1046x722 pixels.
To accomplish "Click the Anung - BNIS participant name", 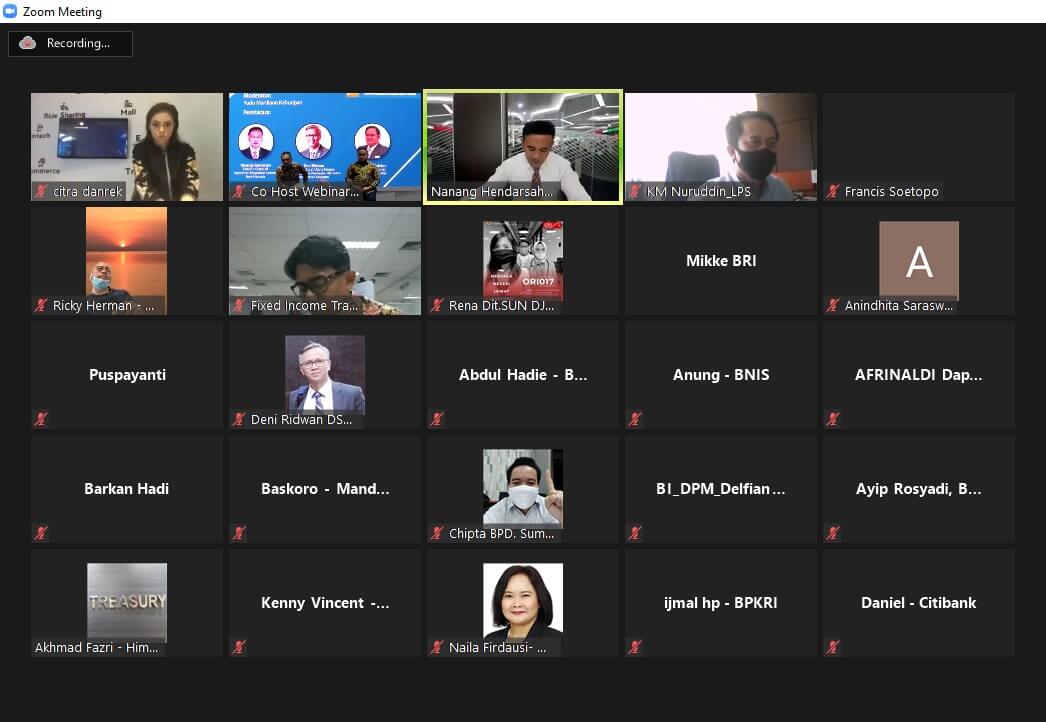I will point(721,375).
